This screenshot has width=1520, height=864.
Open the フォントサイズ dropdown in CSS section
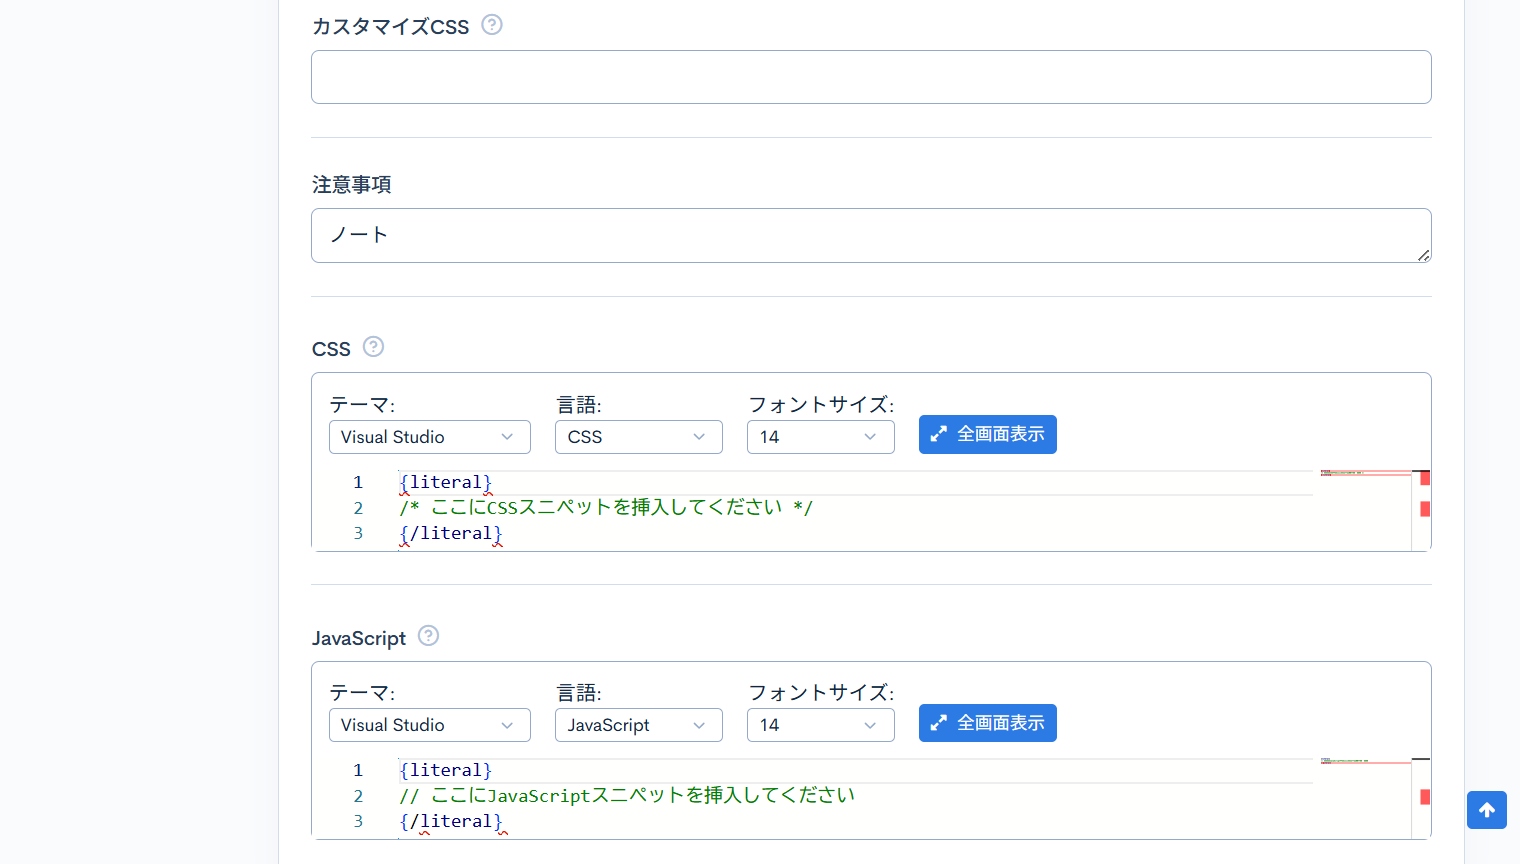coord(820,437)
